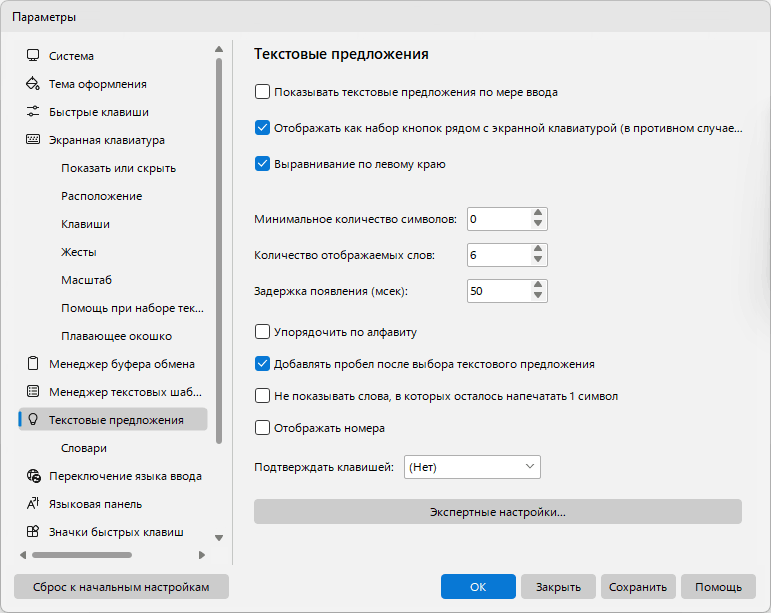Click sidebar scroll down arrow
This screenshot has width=771, height=613.
click(219, 538)
